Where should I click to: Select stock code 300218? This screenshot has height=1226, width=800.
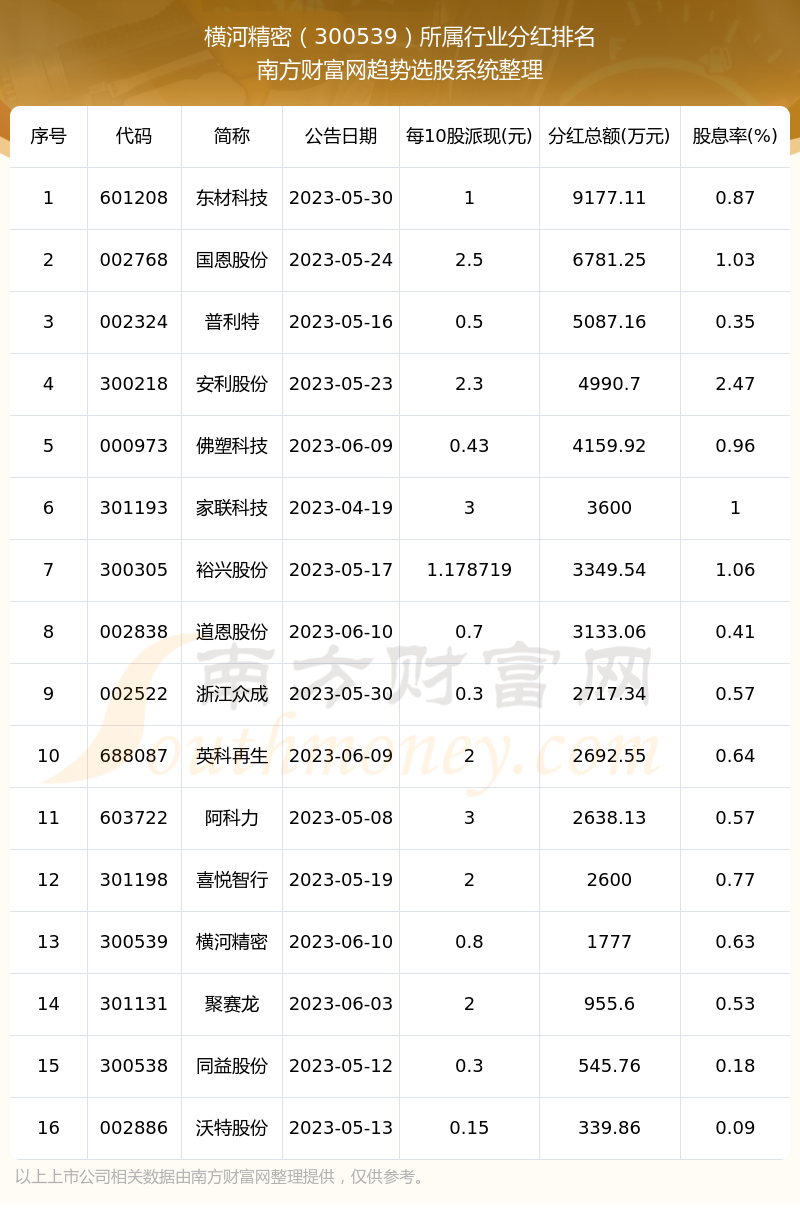coord(134,384)
